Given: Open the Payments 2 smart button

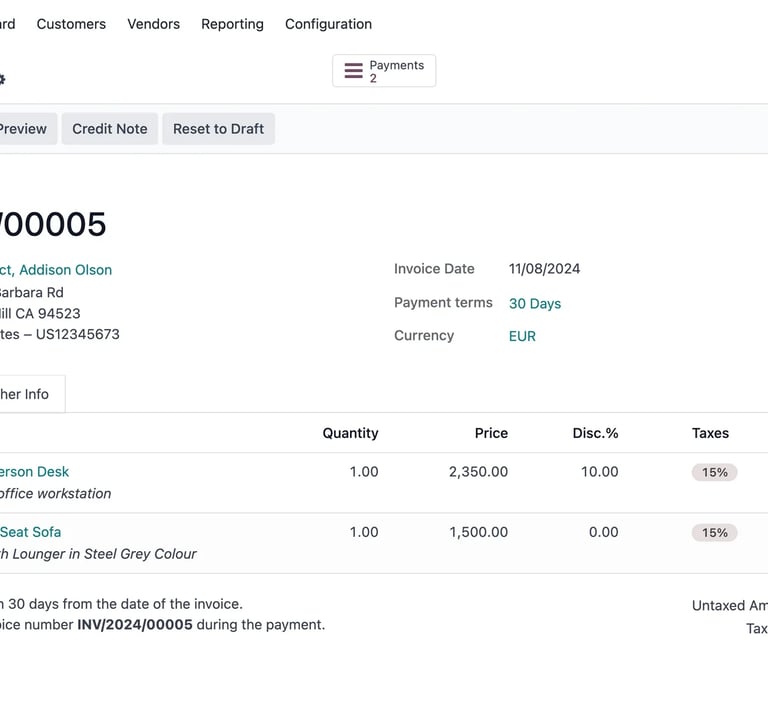Looking at the screenshot, I should [x=384, y=71].
